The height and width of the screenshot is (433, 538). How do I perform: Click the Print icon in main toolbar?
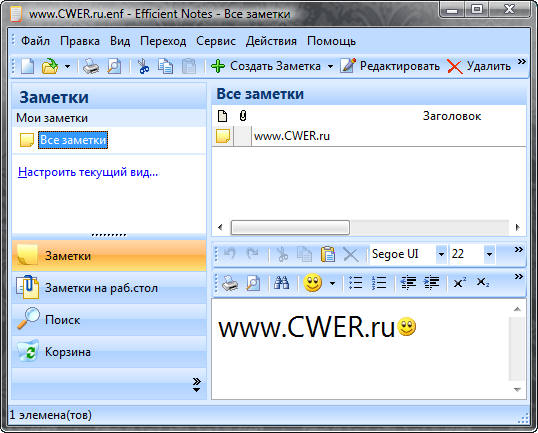pos(91,66)
